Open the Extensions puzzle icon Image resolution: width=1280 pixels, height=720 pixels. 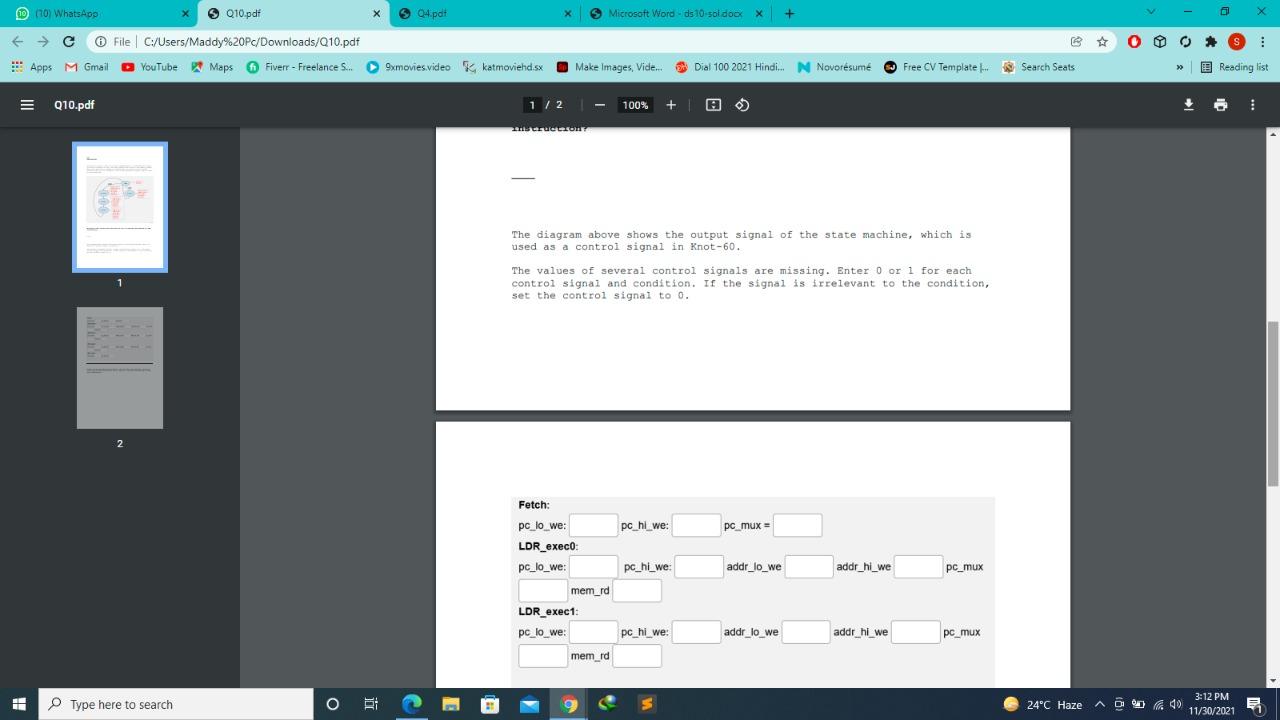point(1211,42)
